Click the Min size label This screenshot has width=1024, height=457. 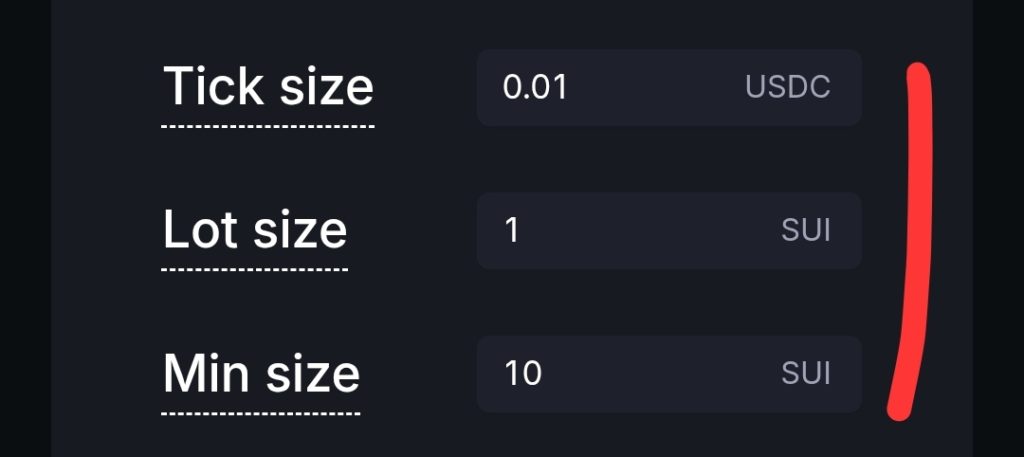pyautogui.click(x=261, y=373)
